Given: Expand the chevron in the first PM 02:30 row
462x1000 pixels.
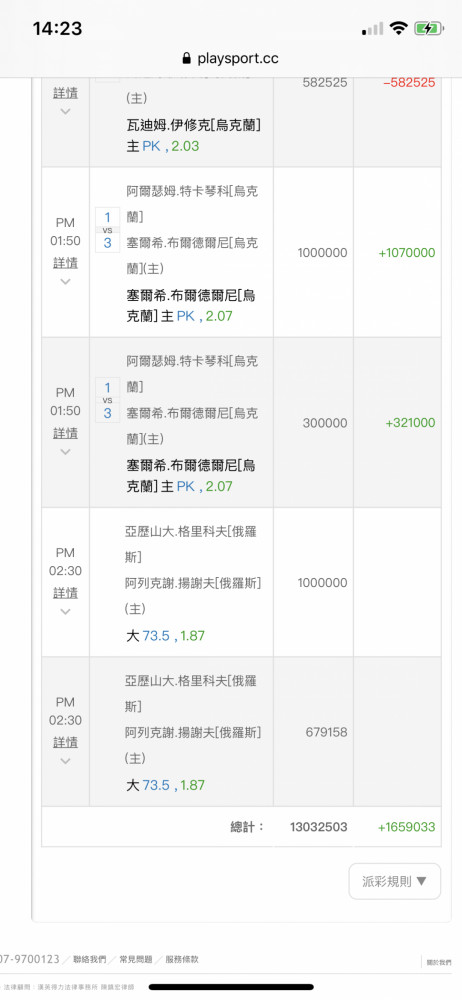Looking at the screenshot, I should 65,612.
